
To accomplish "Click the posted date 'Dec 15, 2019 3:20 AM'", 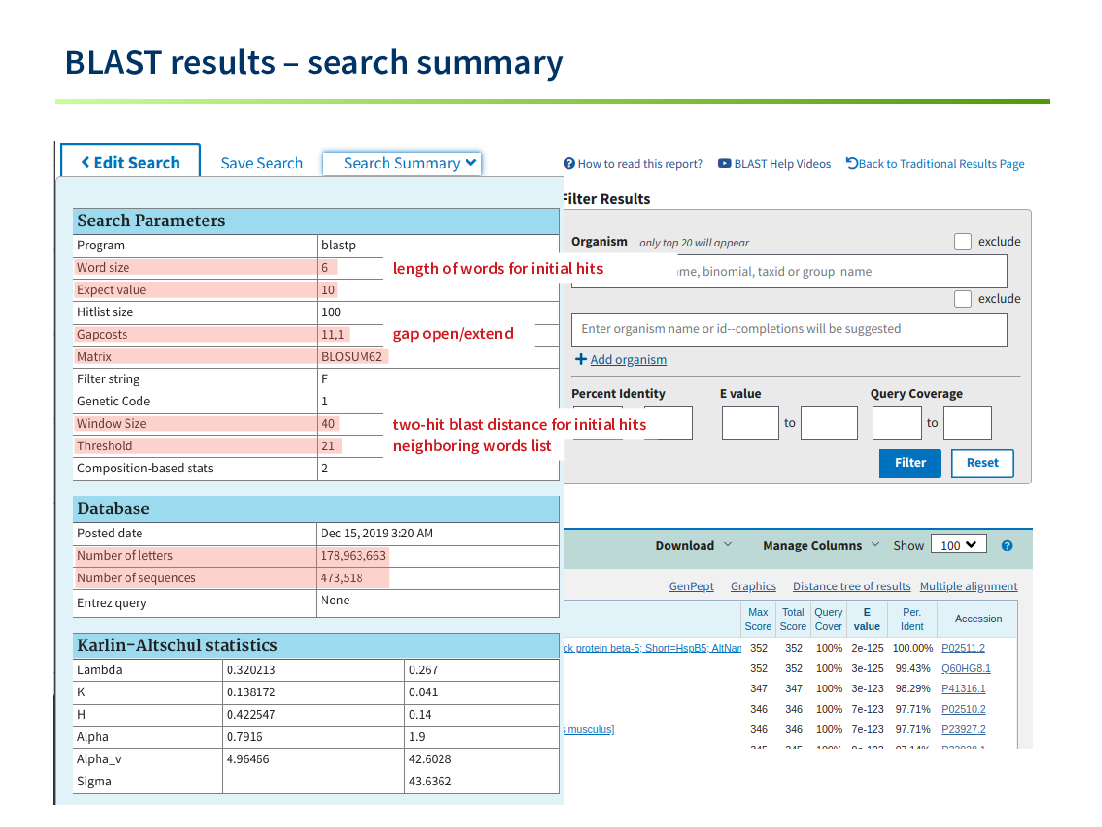I will [377, 533].
